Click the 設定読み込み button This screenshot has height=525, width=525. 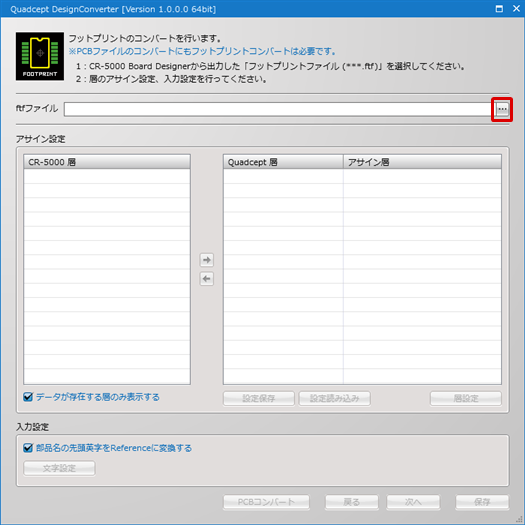(334, 398)
